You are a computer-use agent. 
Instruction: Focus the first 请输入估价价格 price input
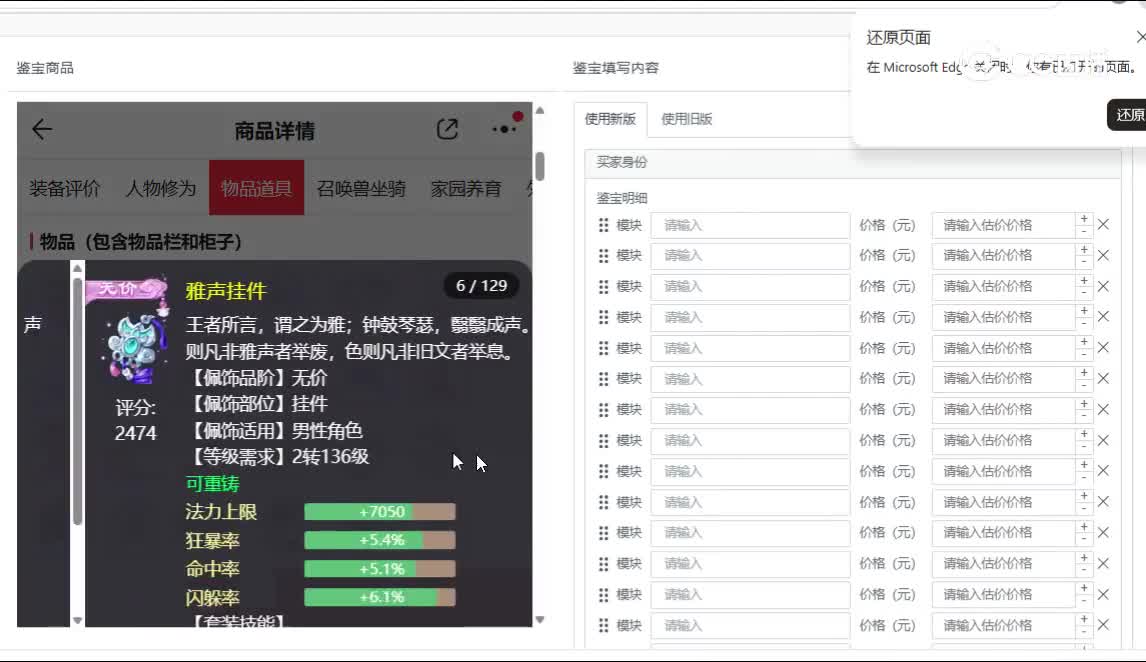(1002, 226)
